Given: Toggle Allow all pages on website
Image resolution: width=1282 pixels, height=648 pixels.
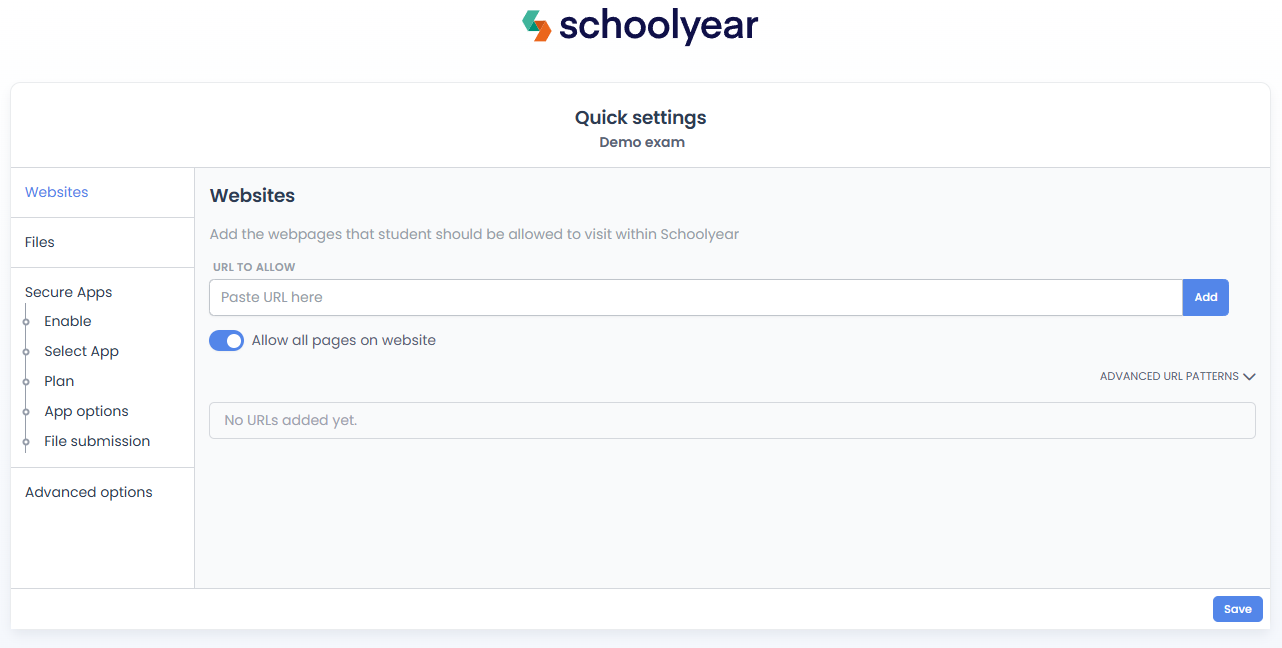Looking at the screenshot, I should pos(226,341).
